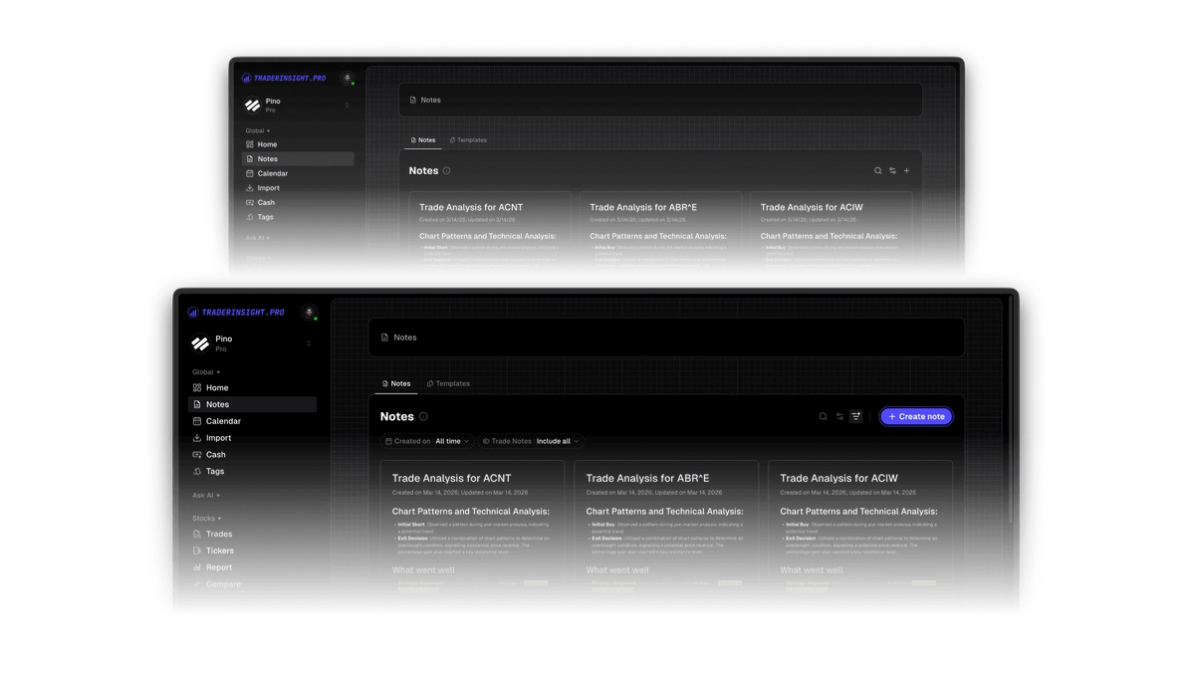The height and width of the screenshot is (673, 1194).
Task: Switch to Templates tab in upper window
Action: tap(468, 140)
